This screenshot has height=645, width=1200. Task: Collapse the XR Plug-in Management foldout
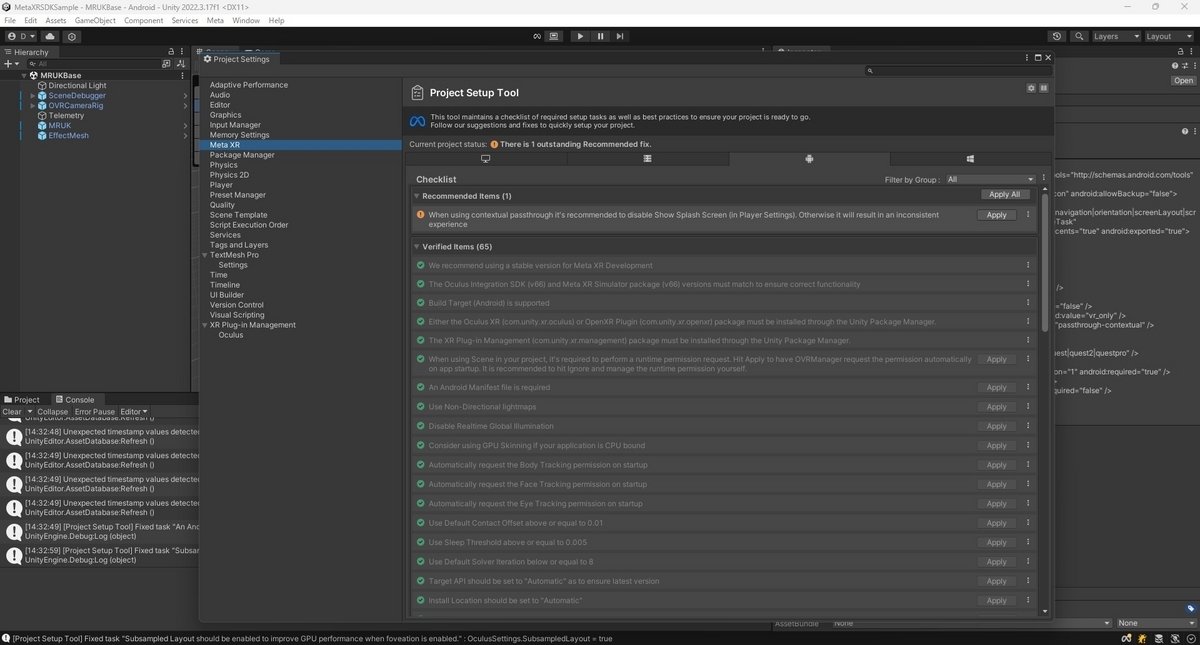[205, 325]
